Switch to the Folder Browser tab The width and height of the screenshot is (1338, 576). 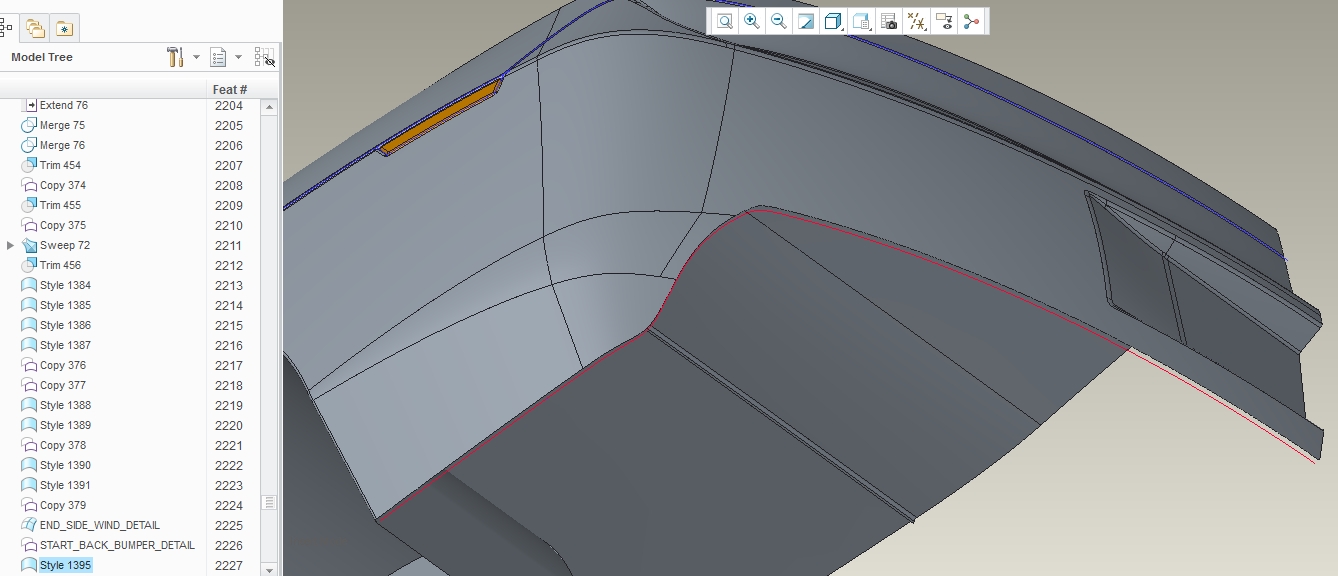click(x=35, y=28)
